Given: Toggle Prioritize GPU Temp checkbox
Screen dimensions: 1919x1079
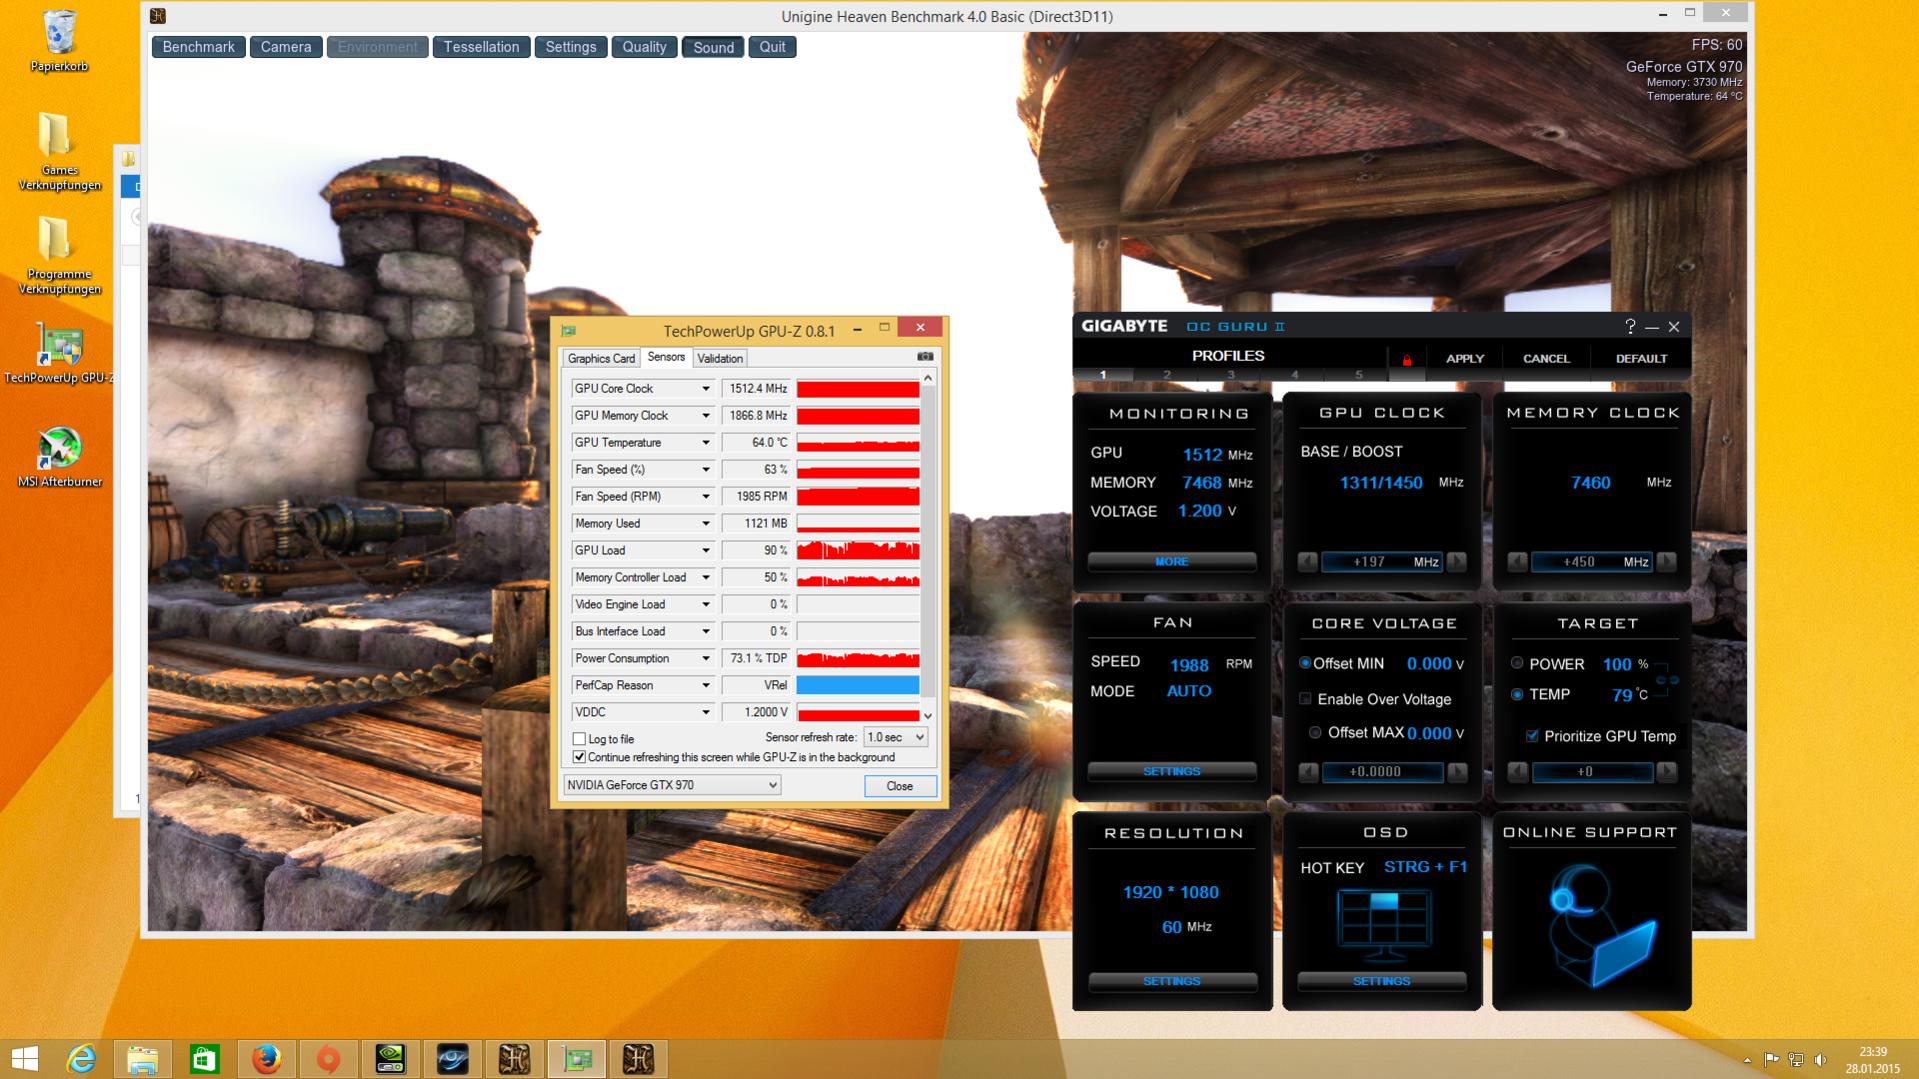Looking at the screenshot, I should pos(1532,736).
